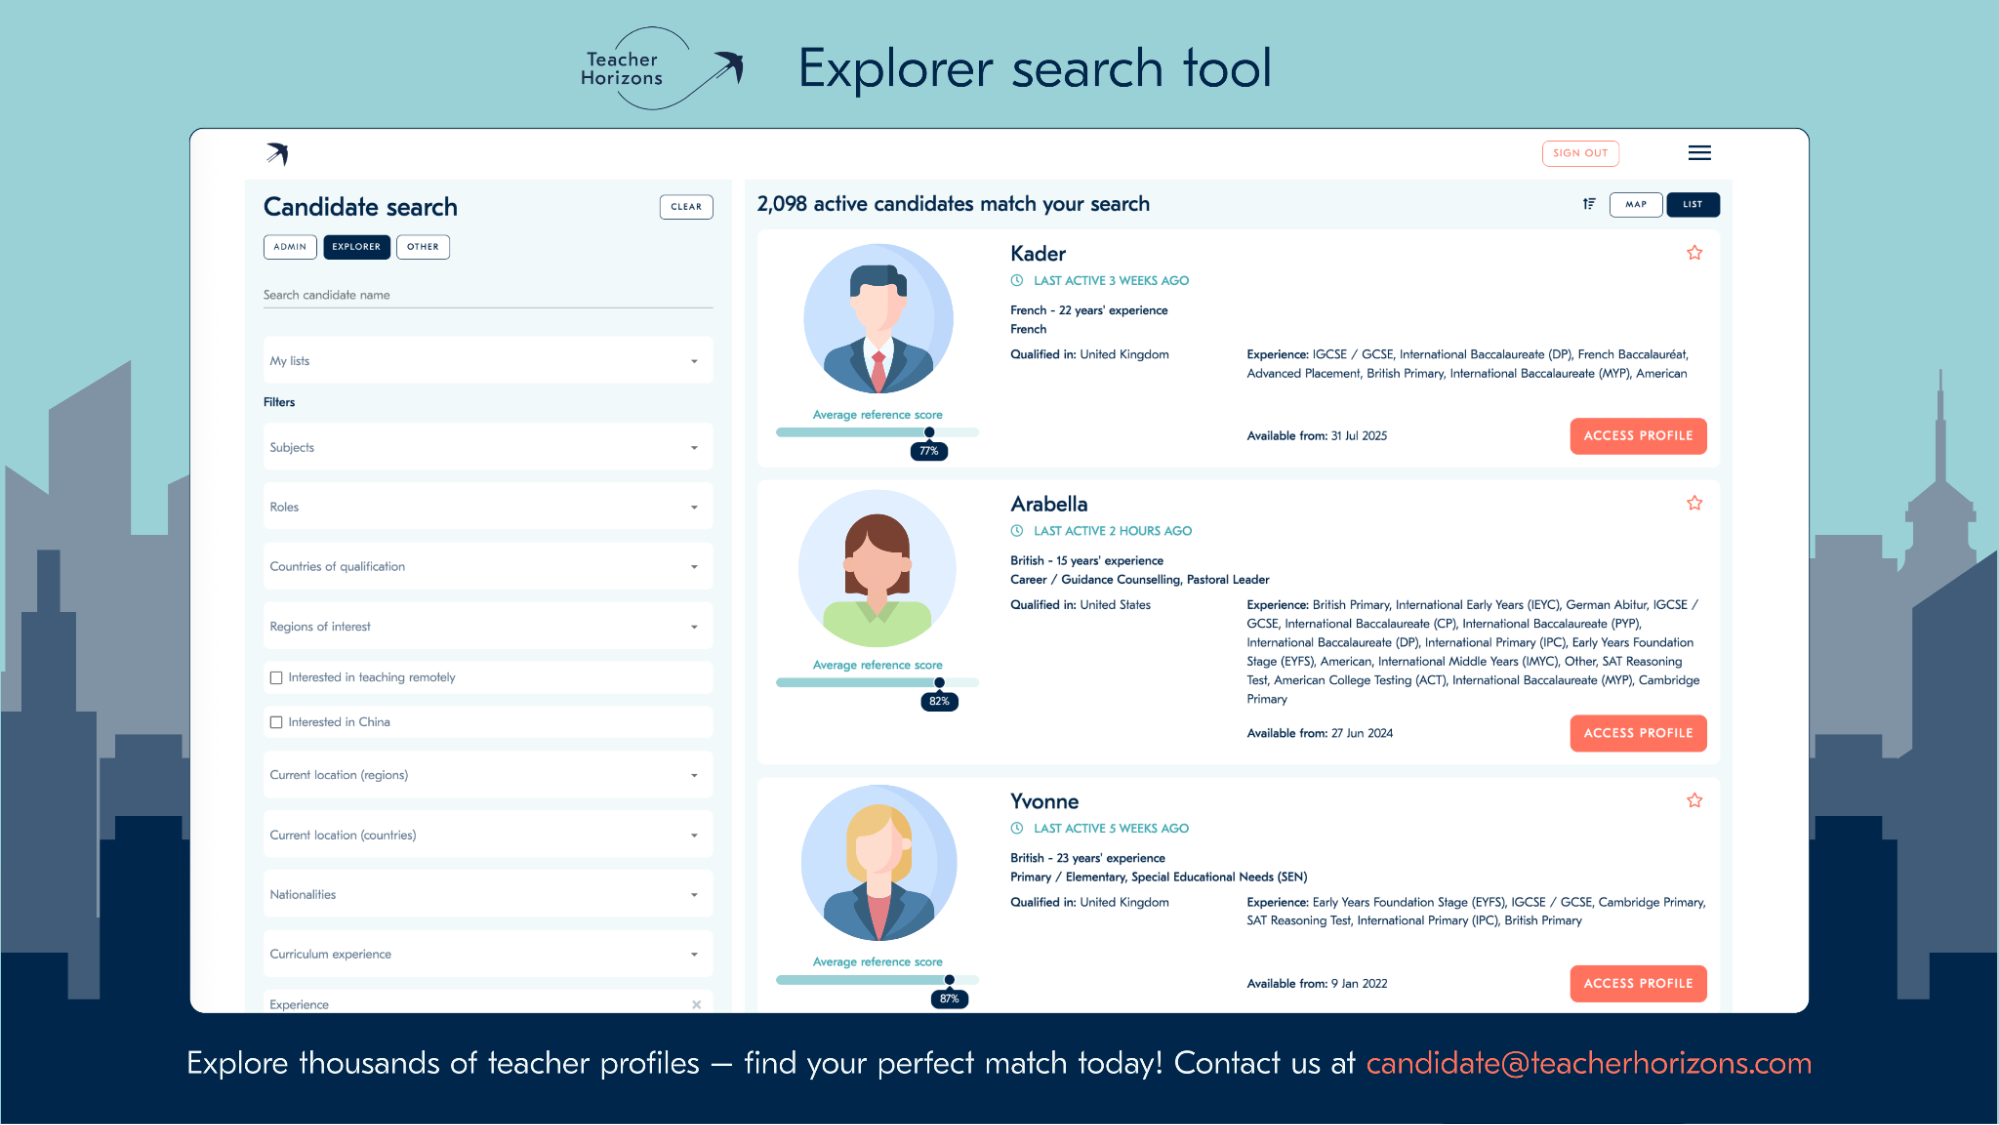Open the Subjects filter dropdown

pos(488,447)
